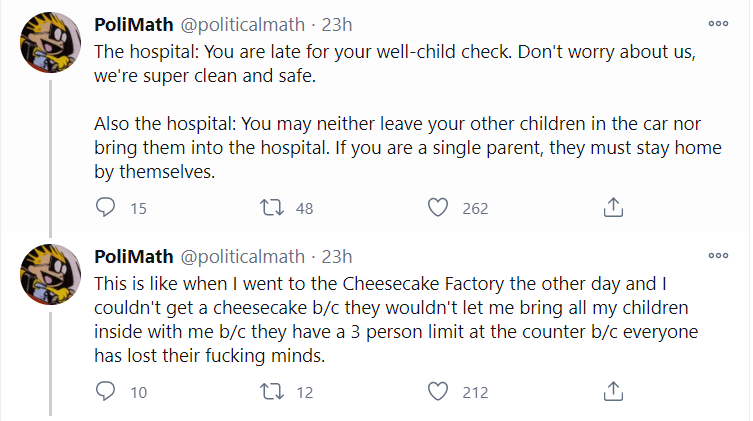Click PoliMath avatar on the first tweet

click(51, 42)
